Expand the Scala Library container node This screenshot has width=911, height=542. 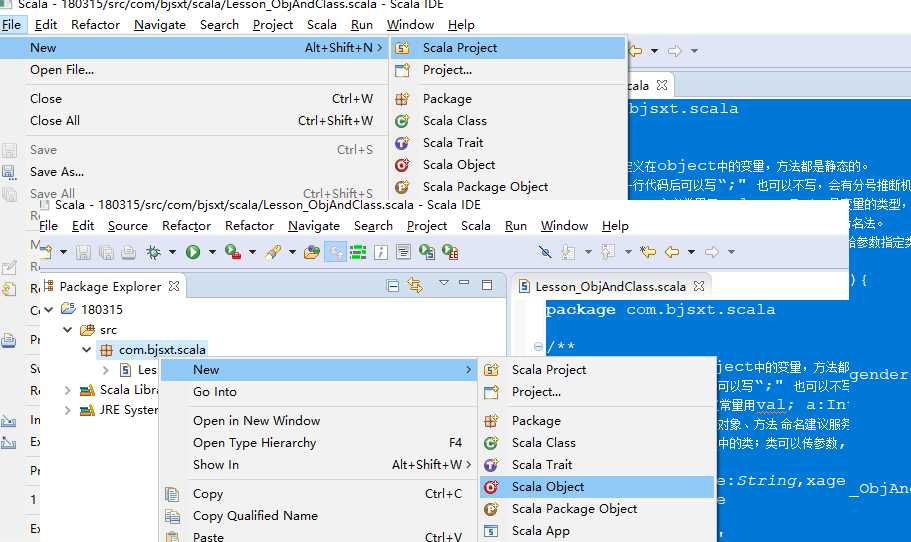67,390
